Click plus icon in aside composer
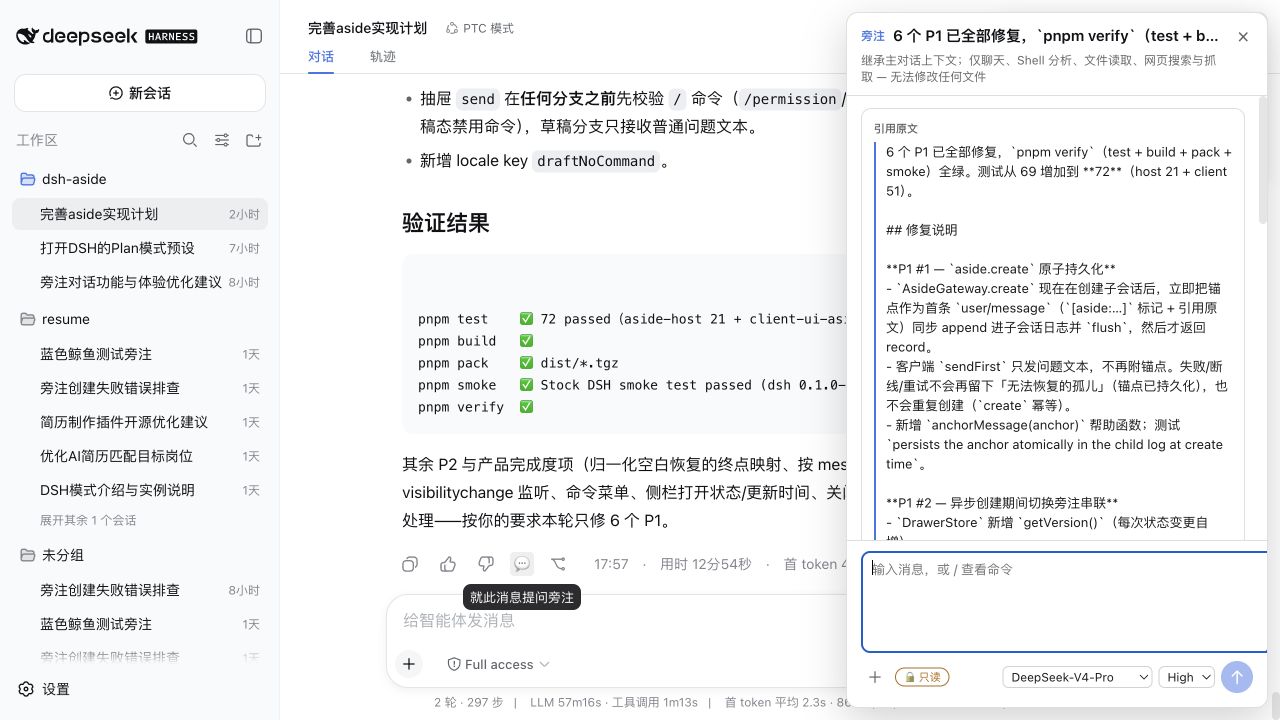The height and width of the screenshot is (720, 1280). pos(875,677)
